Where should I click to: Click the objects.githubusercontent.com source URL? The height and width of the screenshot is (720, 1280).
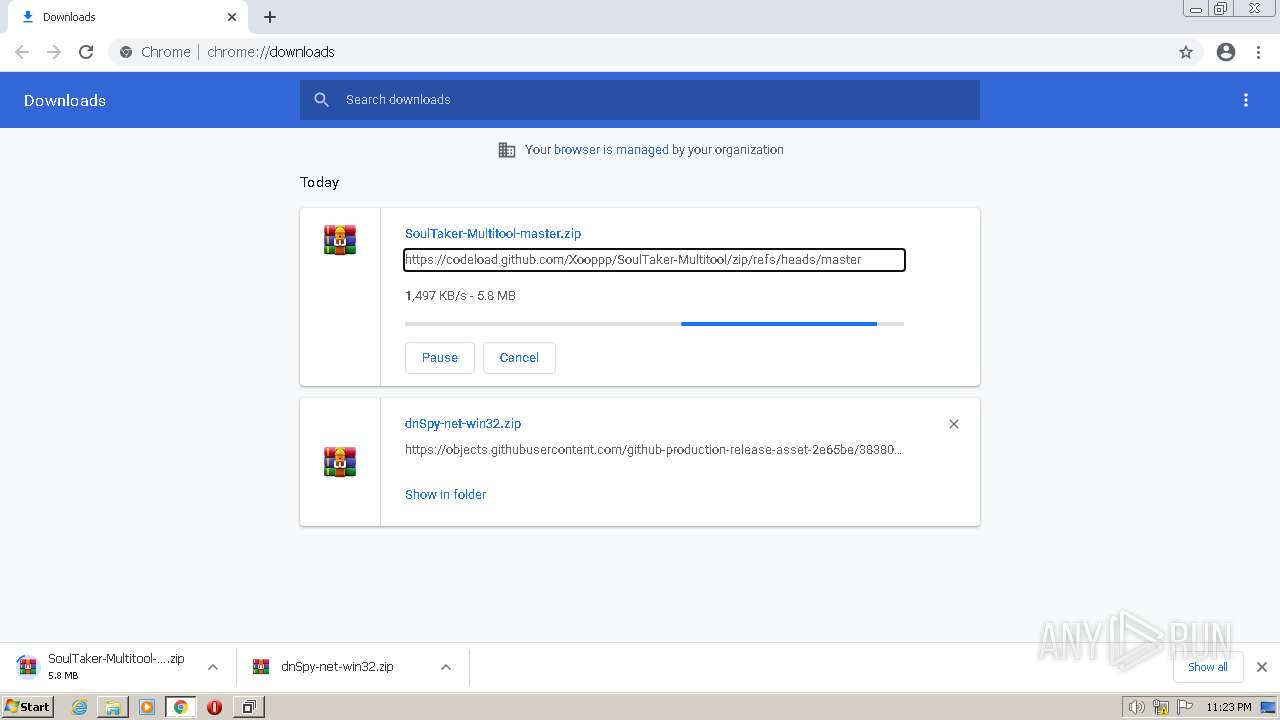pyautogui.click(x=654, y=450)
